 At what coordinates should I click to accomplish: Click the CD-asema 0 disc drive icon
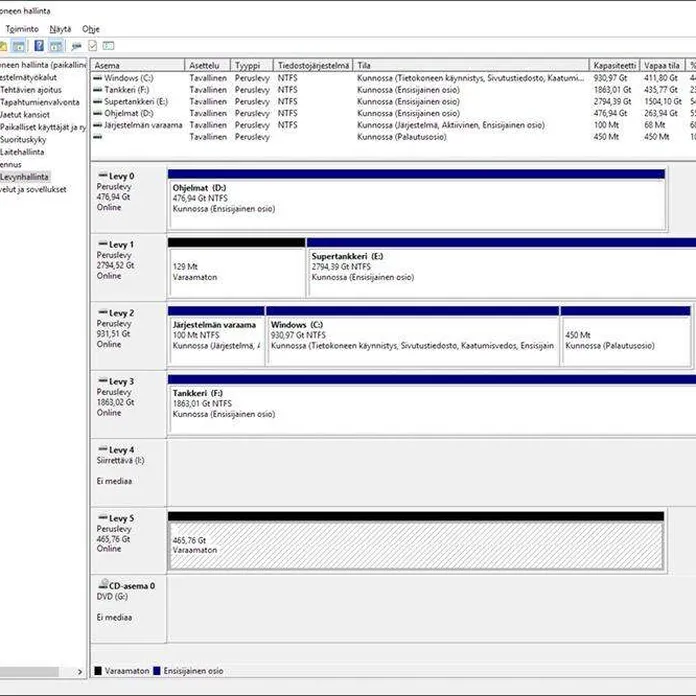(x=102, y=585)
